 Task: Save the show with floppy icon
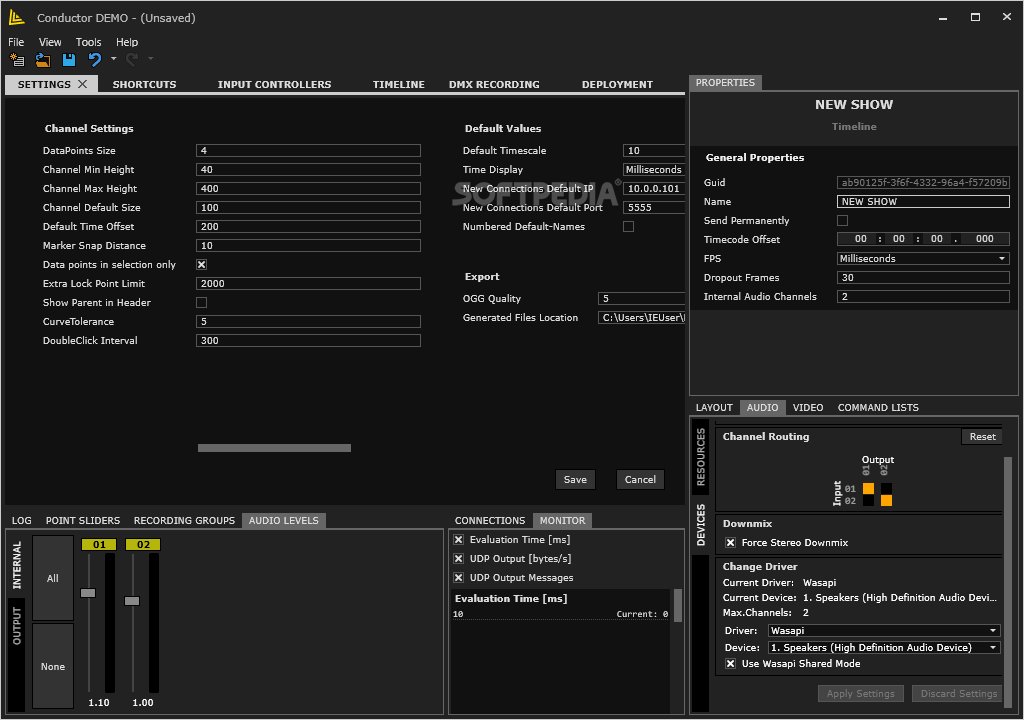(x=69, y=60)
